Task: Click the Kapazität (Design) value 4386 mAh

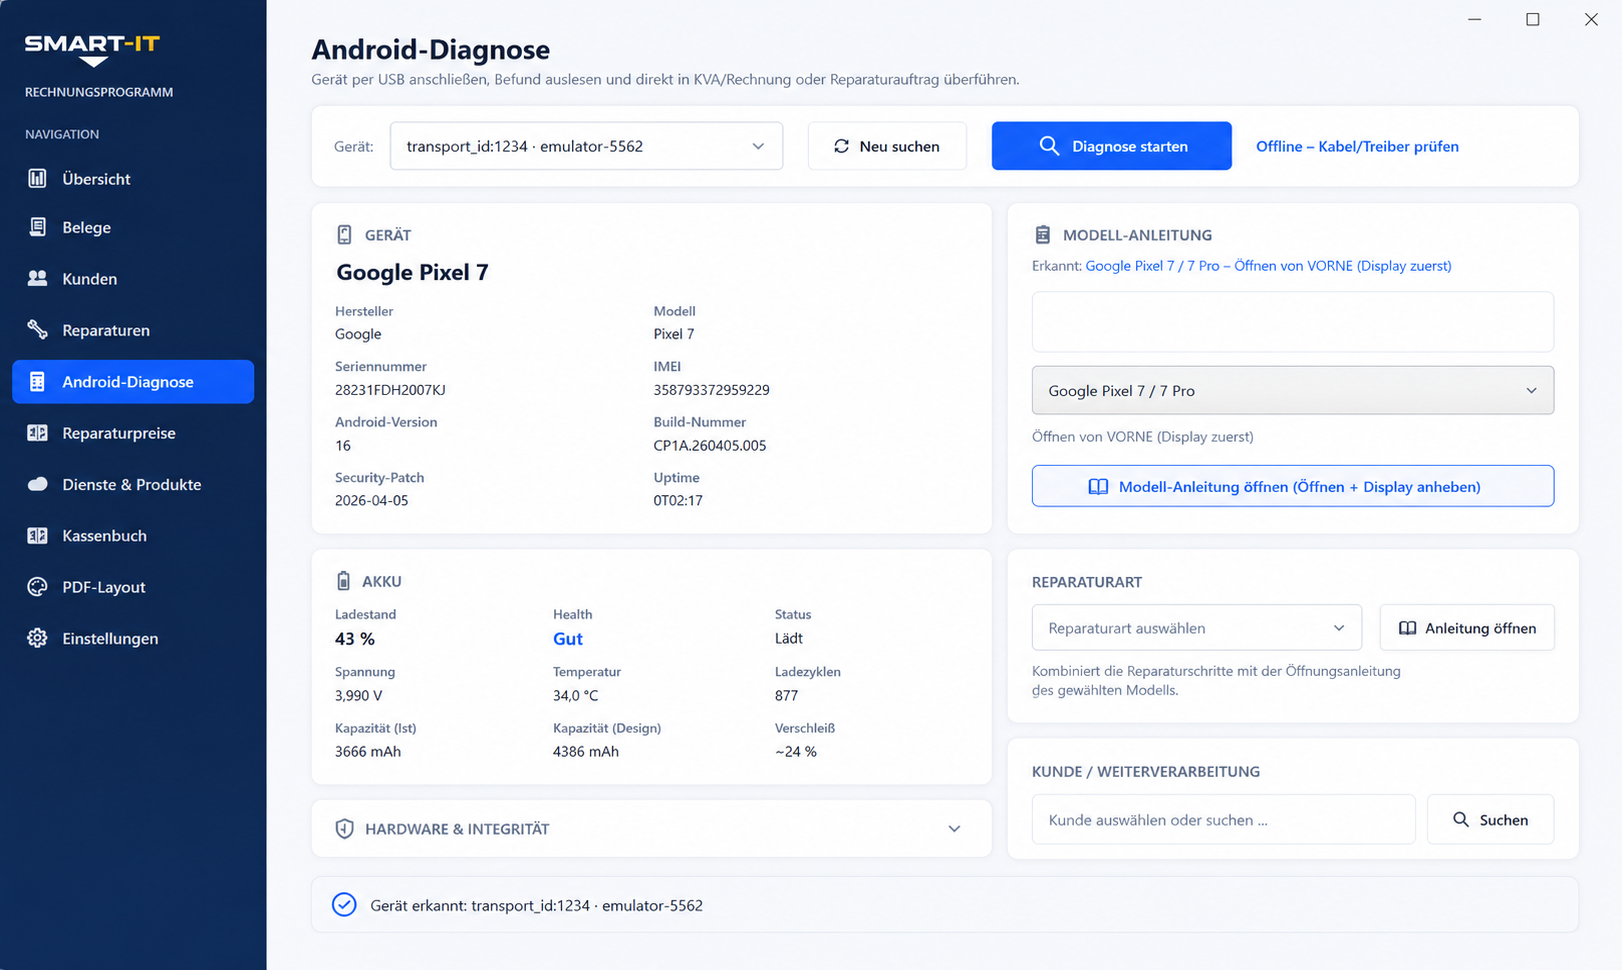Action: pos(586,751)
